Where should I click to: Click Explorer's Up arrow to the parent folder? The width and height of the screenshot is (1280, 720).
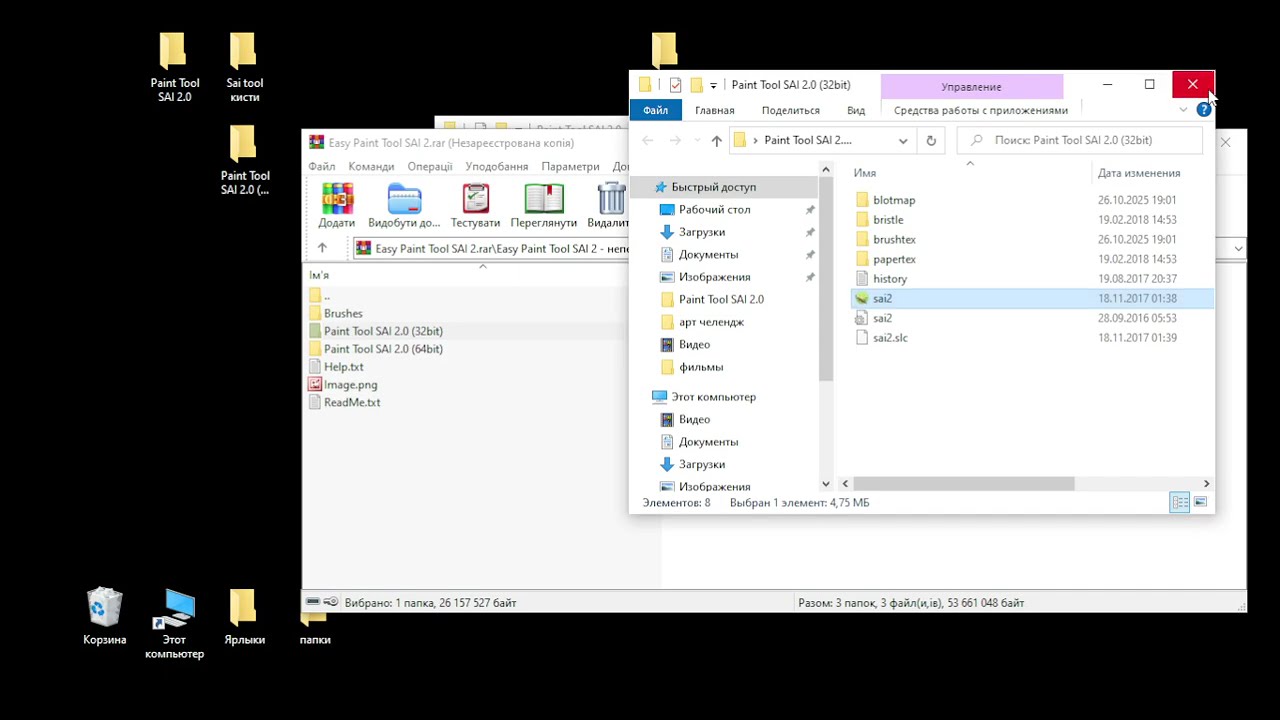click(716, 141)
